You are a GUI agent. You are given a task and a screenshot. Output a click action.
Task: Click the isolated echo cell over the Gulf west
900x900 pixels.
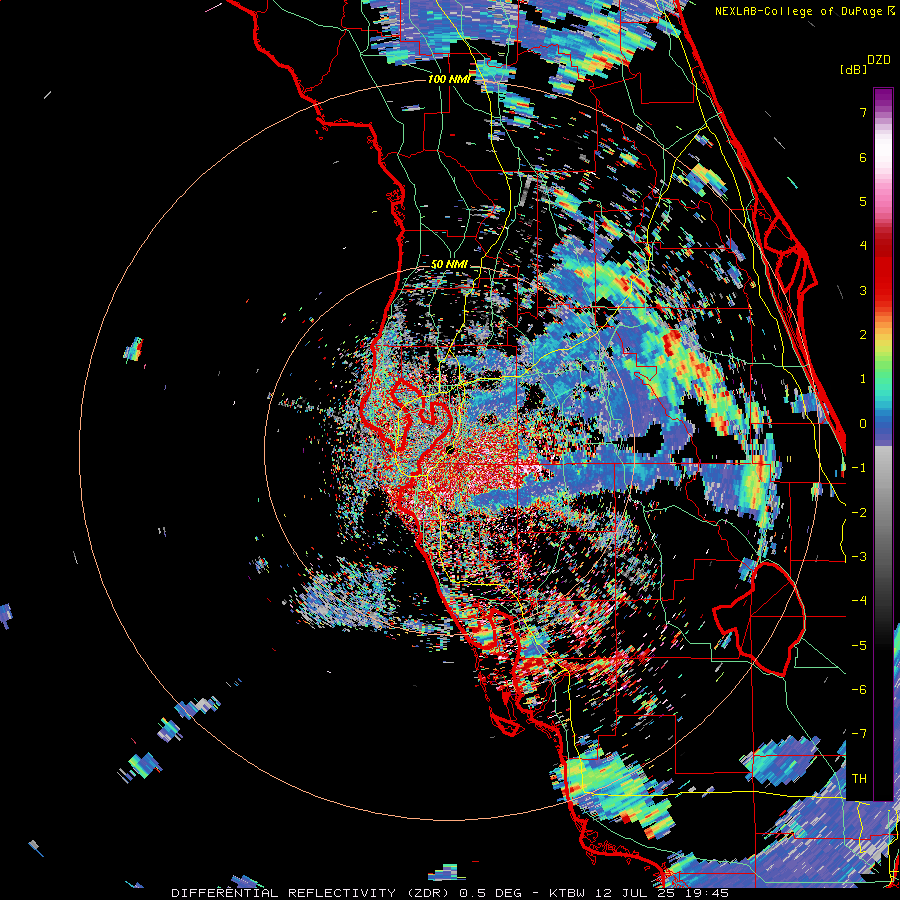click(133, 349)
